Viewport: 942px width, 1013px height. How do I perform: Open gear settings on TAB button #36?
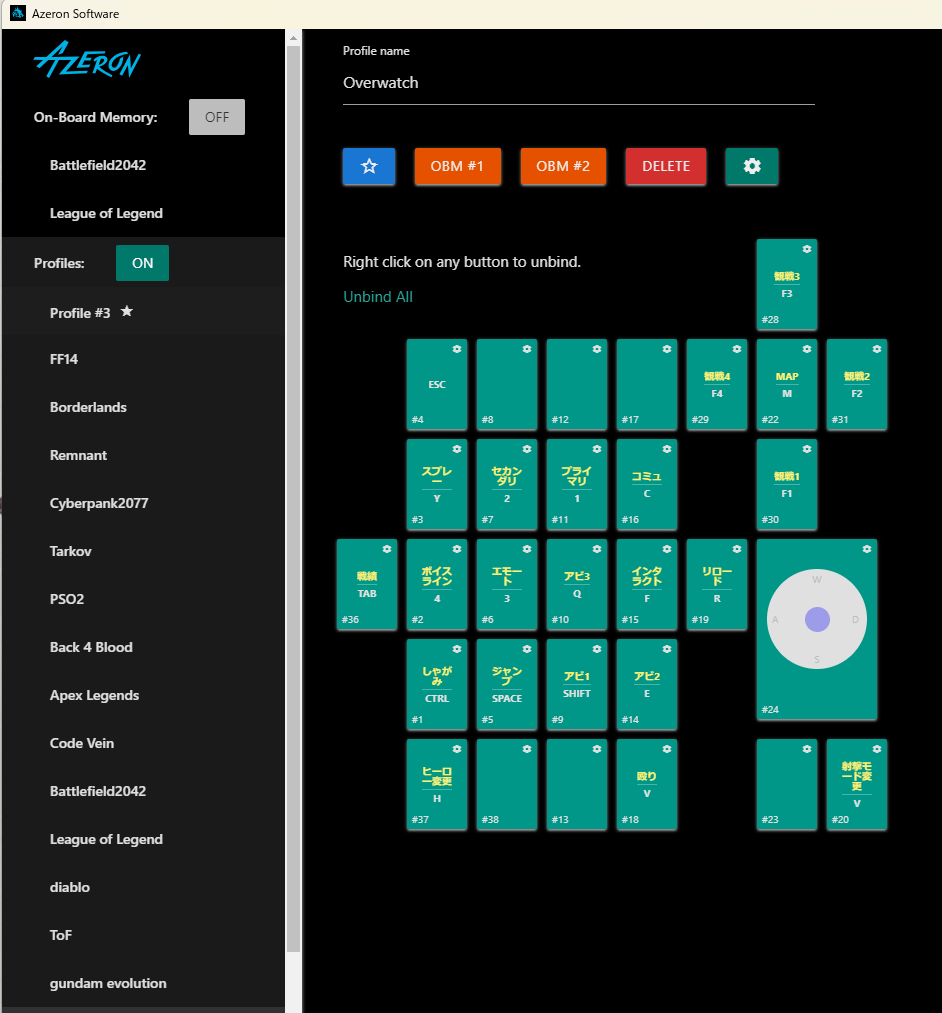tap(386, 549)
